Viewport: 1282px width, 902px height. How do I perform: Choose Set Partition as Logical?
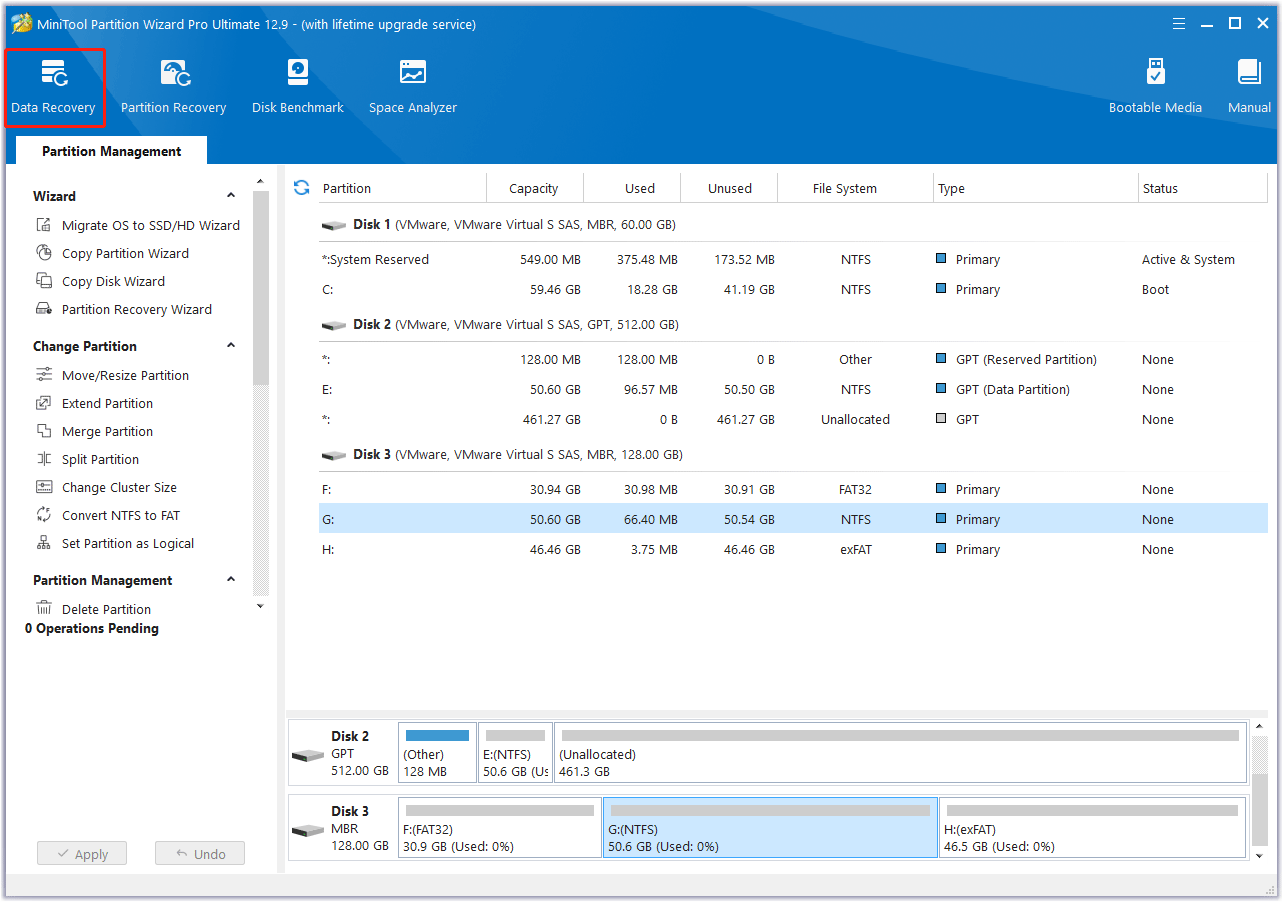pos(115,543)
